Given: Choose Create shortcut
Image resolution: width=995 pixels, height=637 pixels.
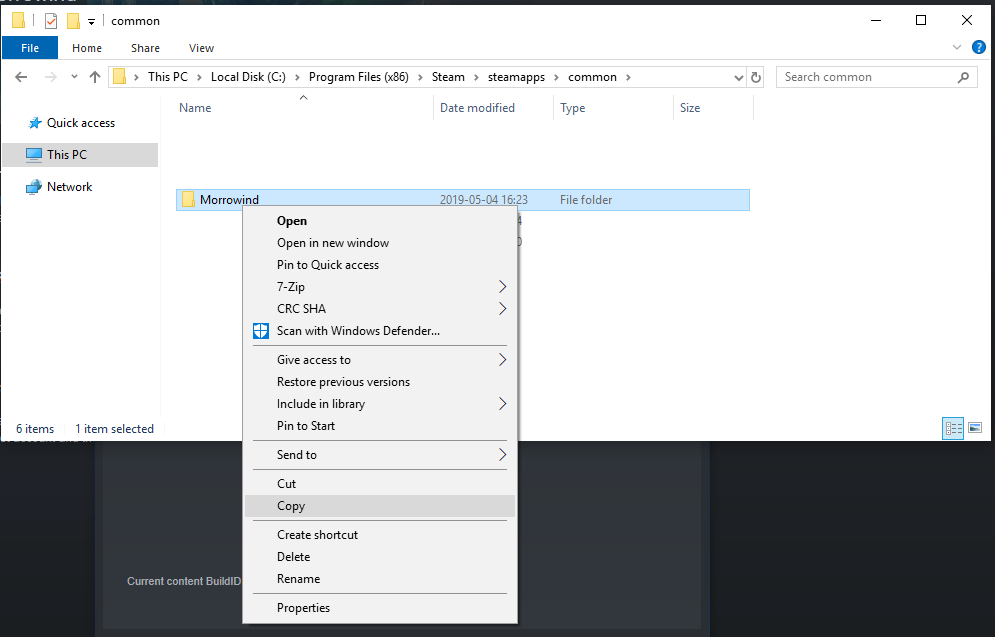Looking at the screenshot, I should click(379, 535).
